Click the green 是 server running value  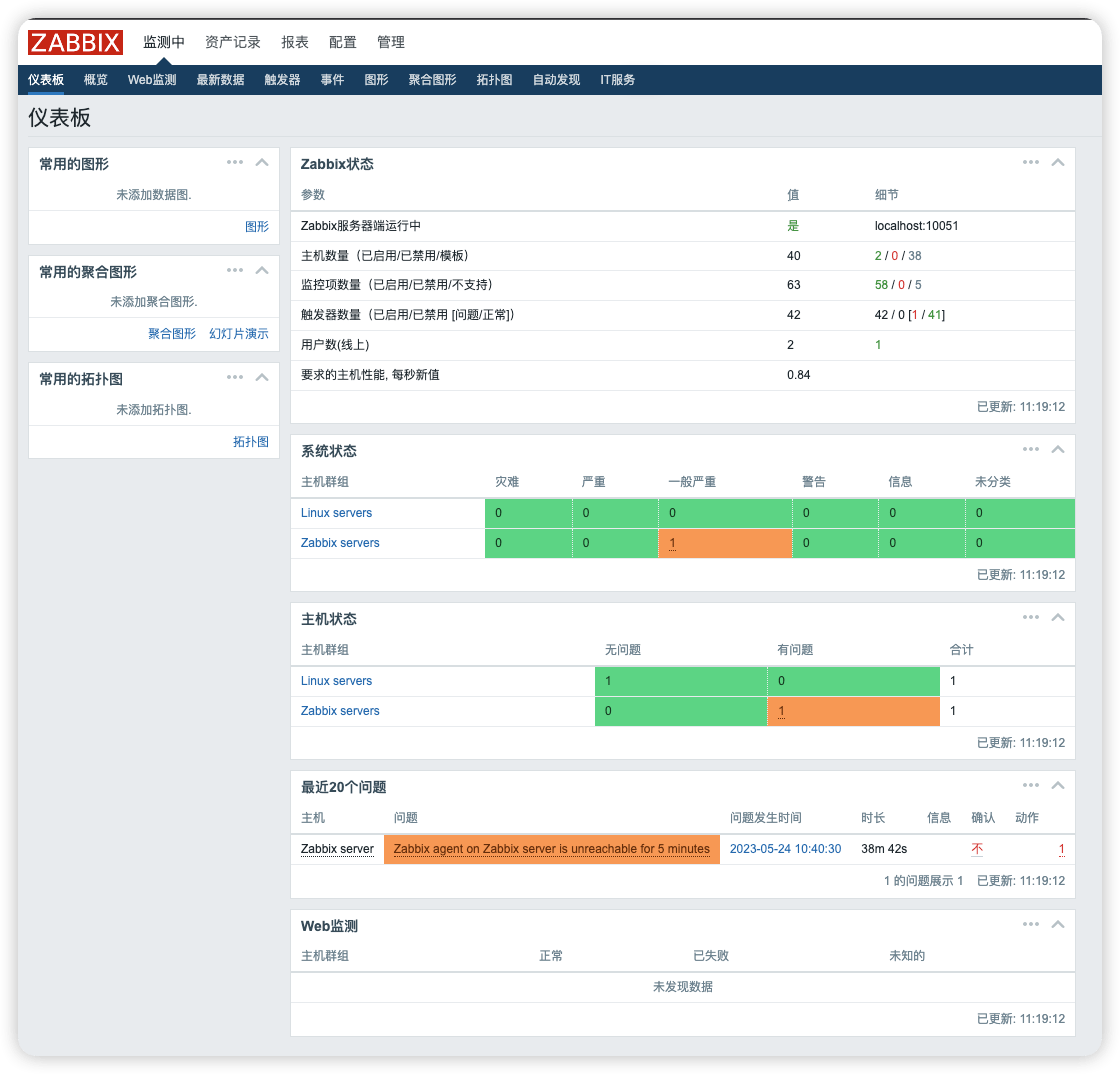[793, 226]
